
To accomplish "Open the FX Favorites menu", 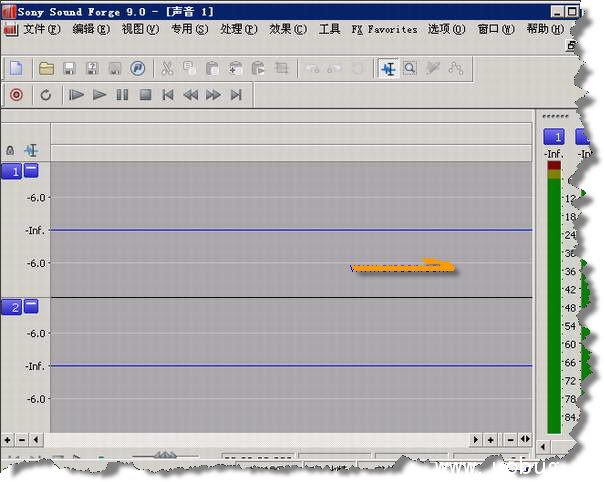I will (384, 29).
